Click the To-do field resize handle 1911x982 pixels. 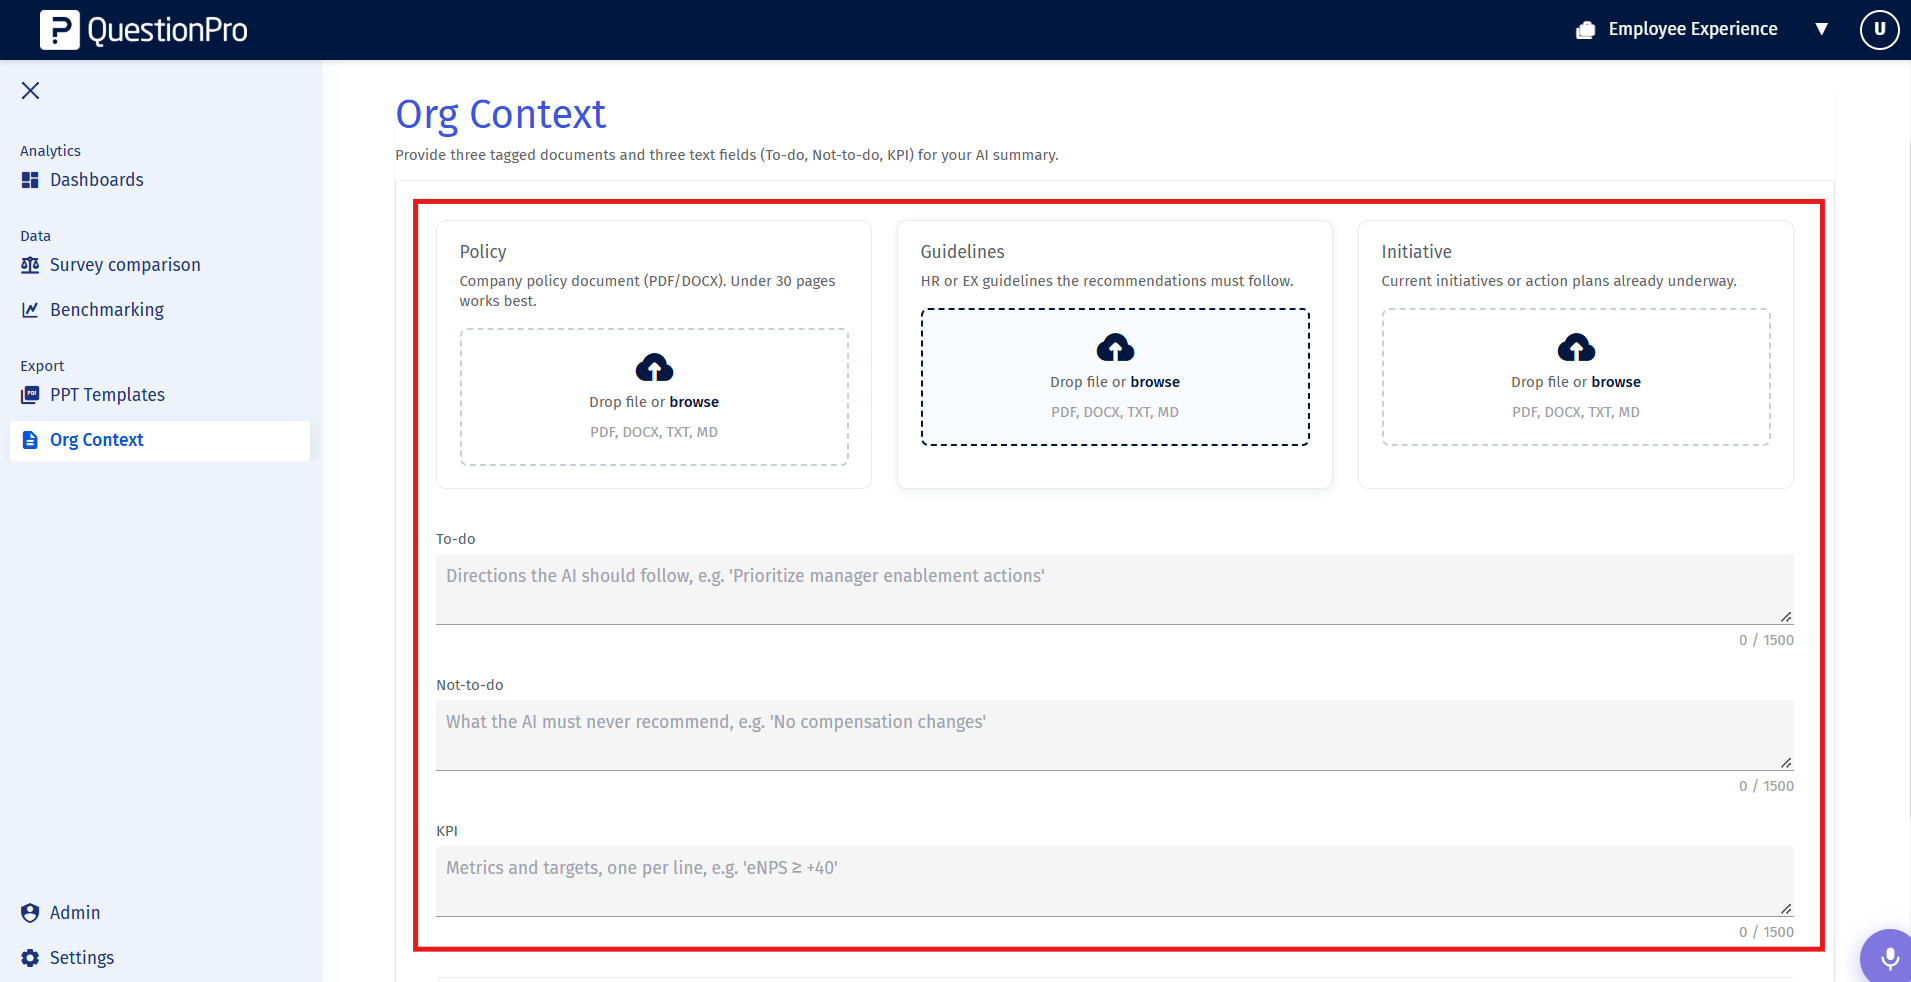(1786, 616)
